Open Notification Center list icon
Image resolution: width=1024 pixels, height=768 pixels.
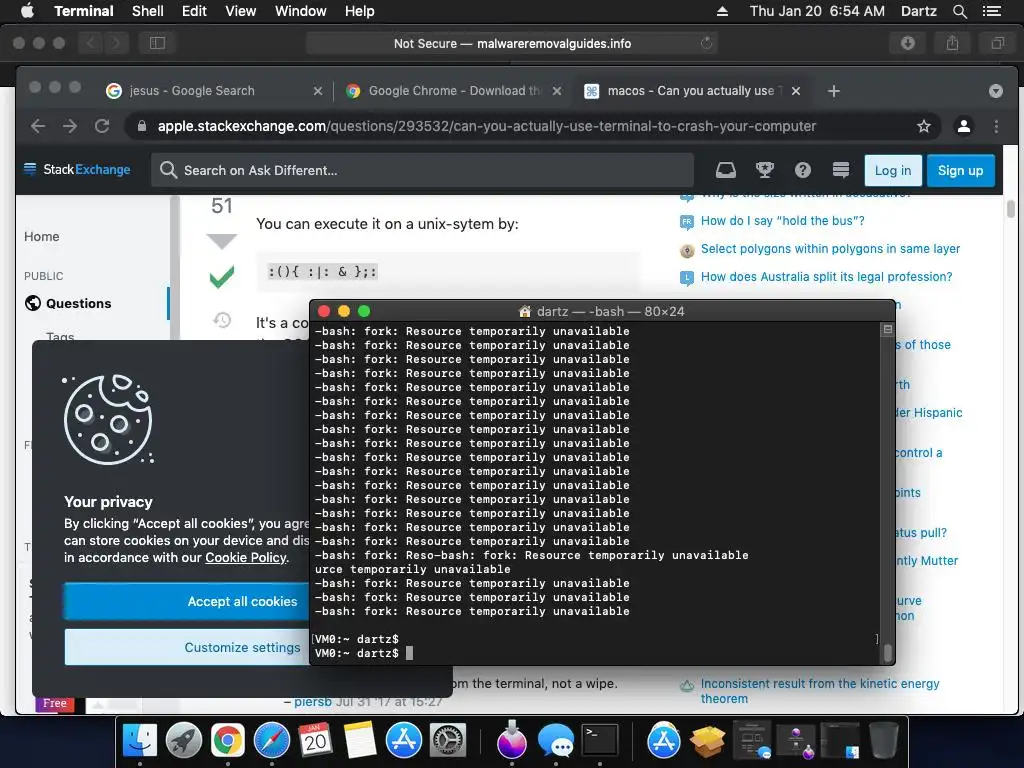click(x=991, y=11)
